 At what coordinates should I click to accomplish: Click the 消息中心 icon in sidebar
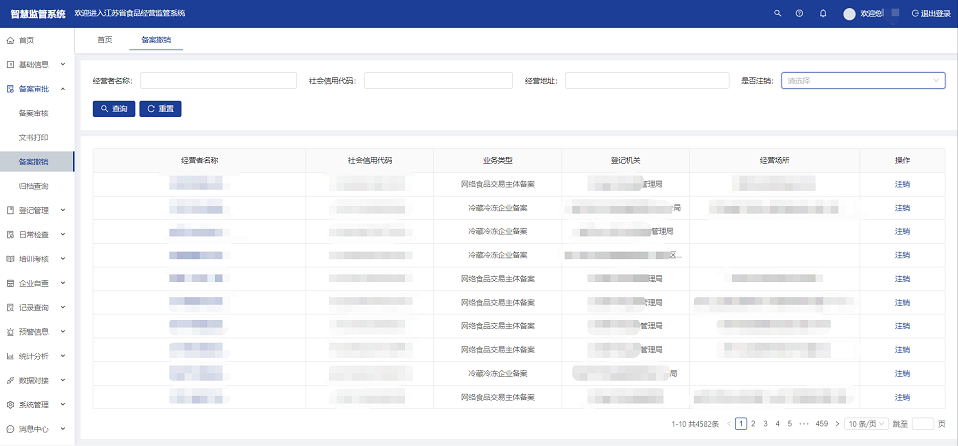click(x=10, y=429)
